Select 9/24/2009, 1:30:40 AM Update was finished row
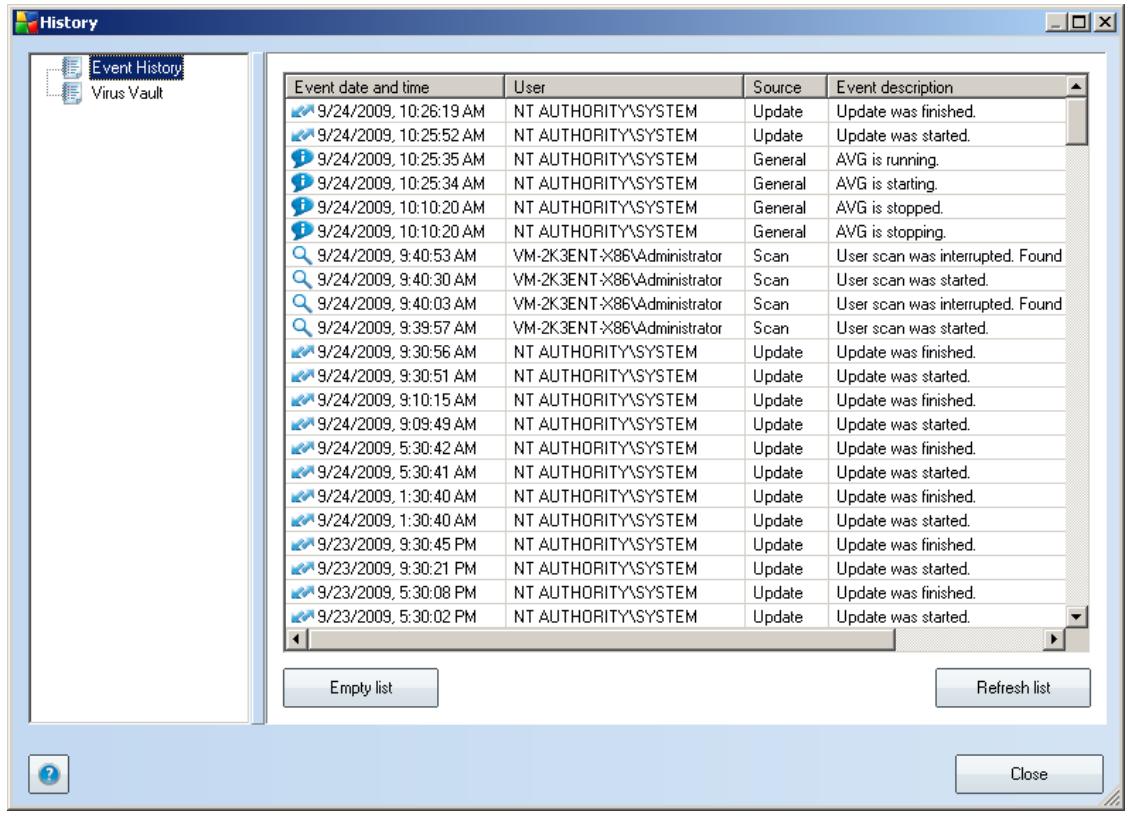 pyautogui.click(x=676, y=496)
